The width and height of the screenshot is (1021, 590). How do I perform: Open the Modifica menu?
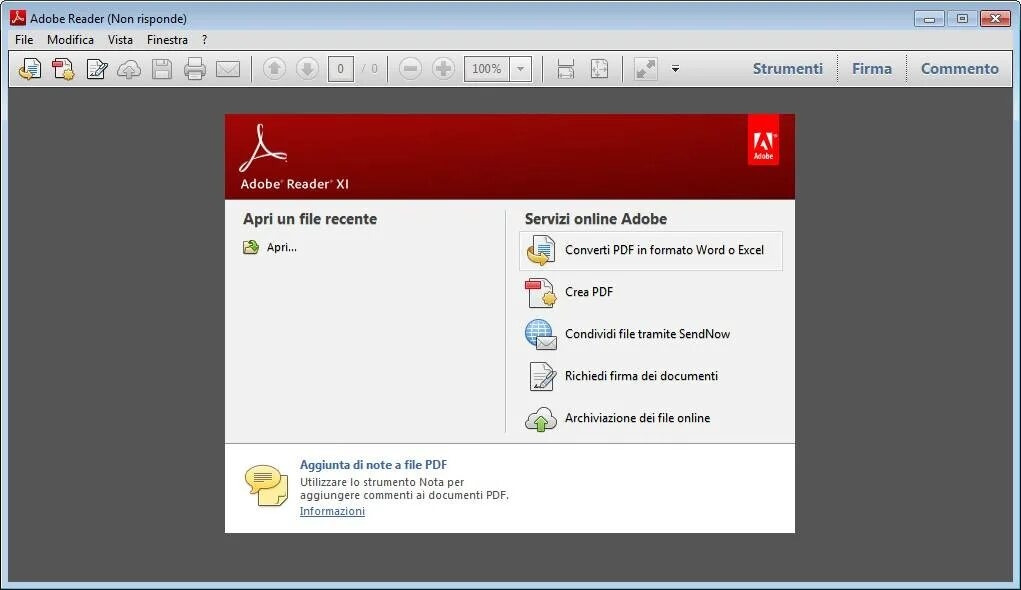70,40
